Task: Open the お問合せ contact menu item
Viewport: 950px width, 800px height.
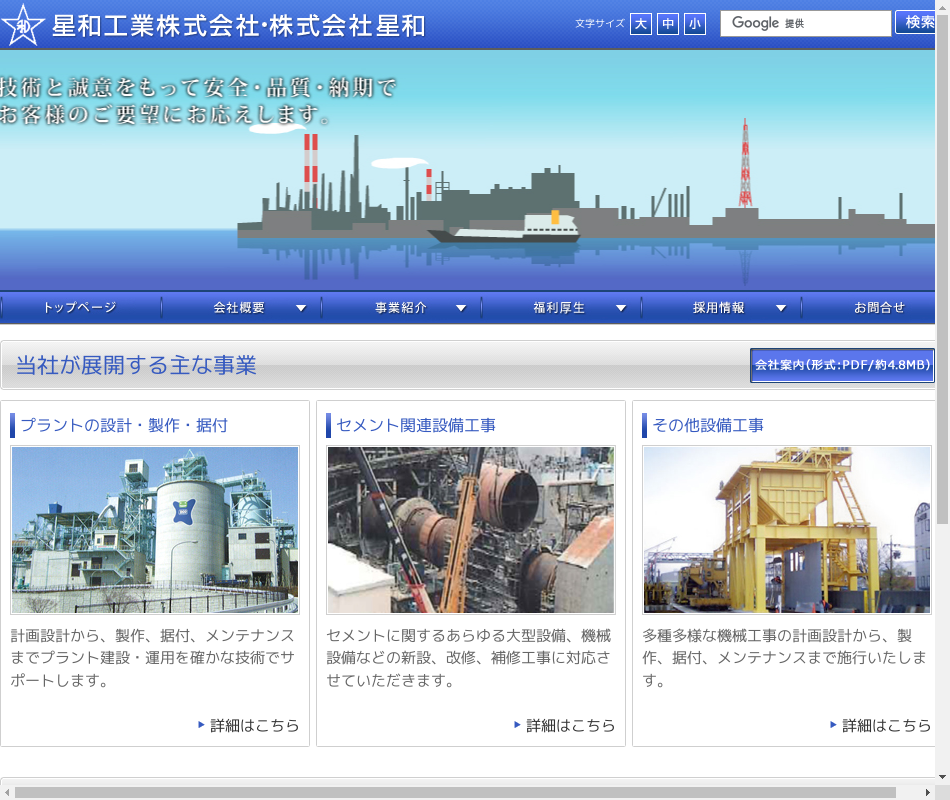Action: tap(878, 308)
